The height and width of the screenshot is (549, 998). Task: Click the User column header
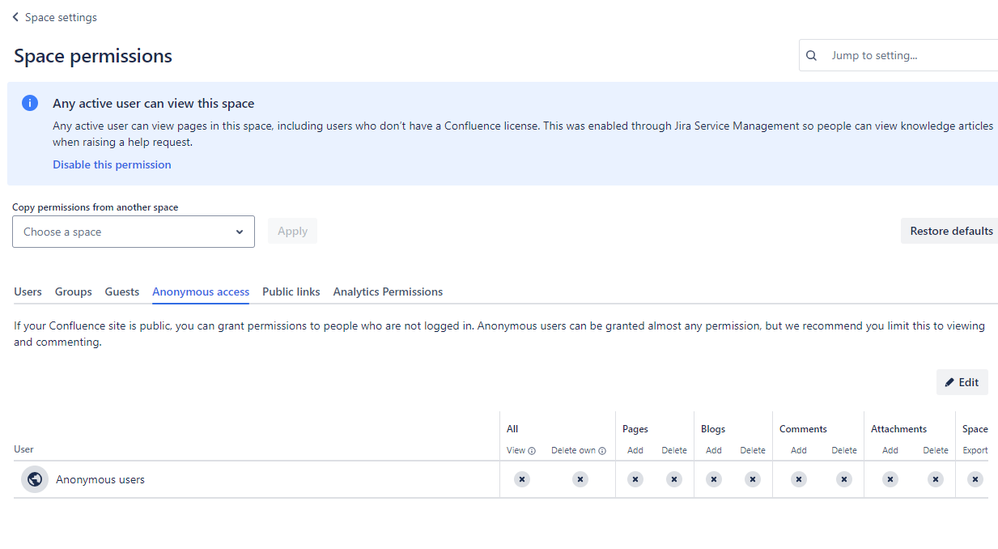point(24,449)
